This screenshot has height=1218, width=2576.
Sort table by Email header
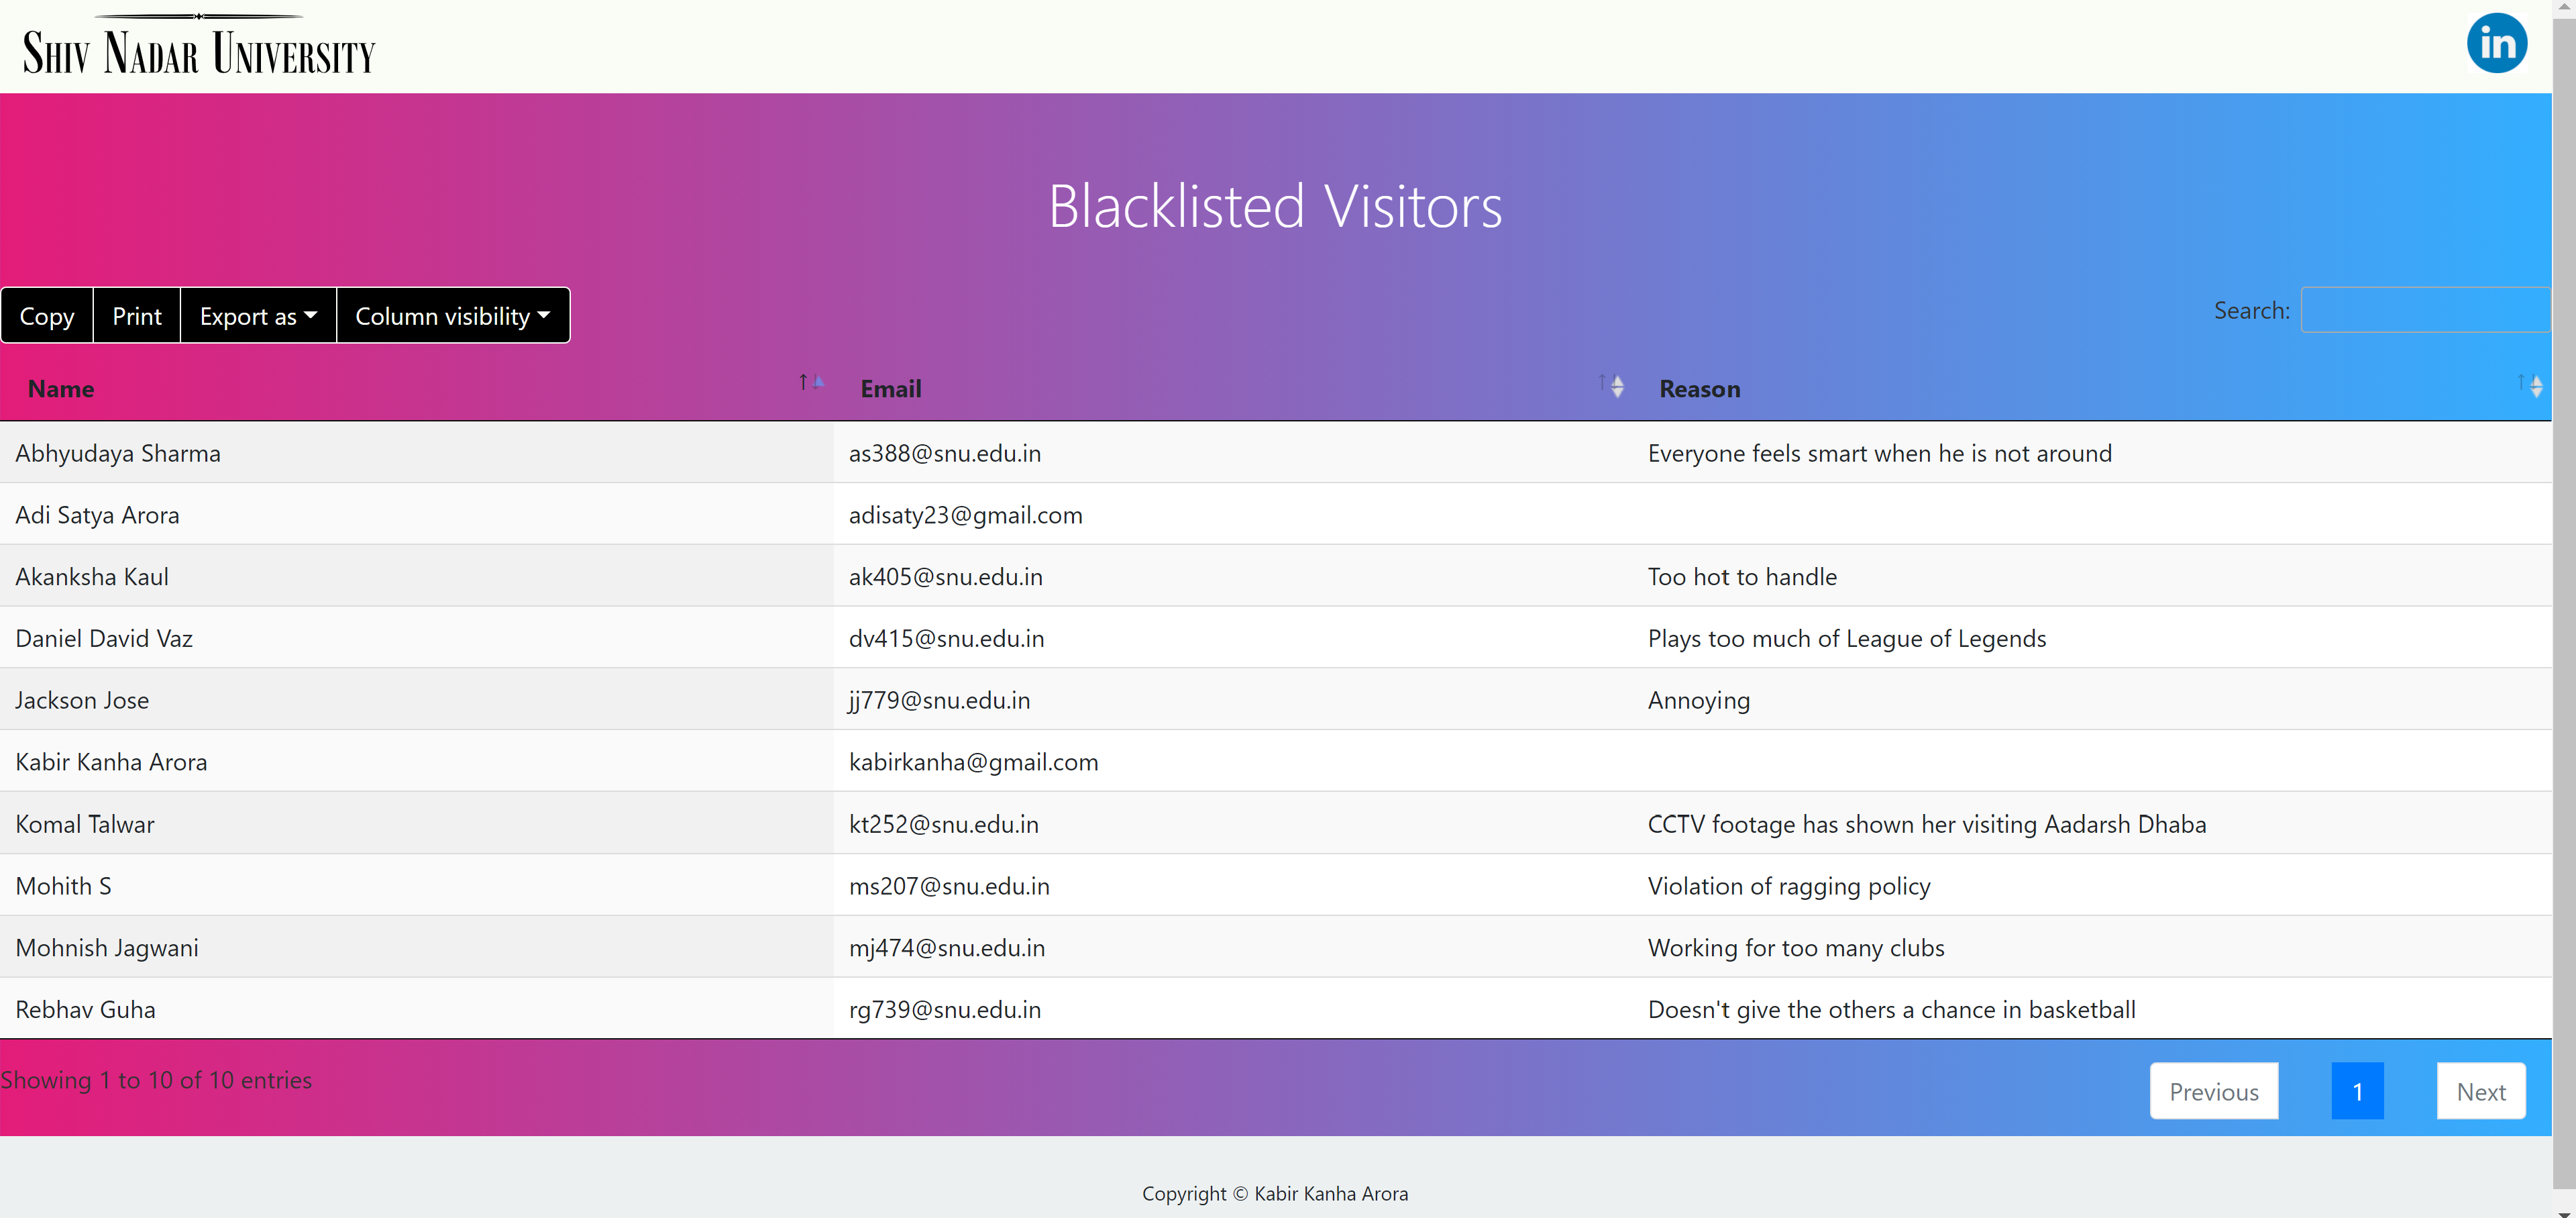click(x=890, y=389)
